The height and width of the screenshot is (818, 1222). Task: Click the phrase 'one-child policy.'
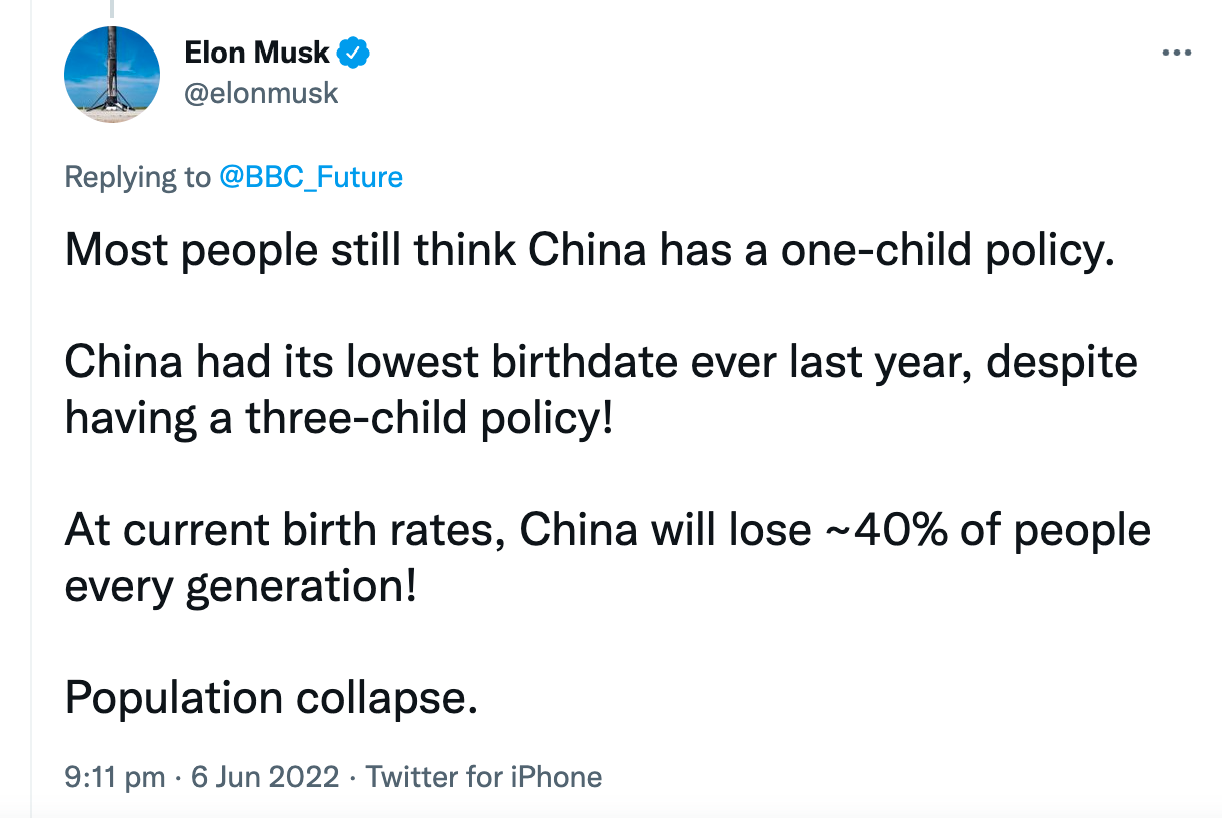click(x=947, y=251)
